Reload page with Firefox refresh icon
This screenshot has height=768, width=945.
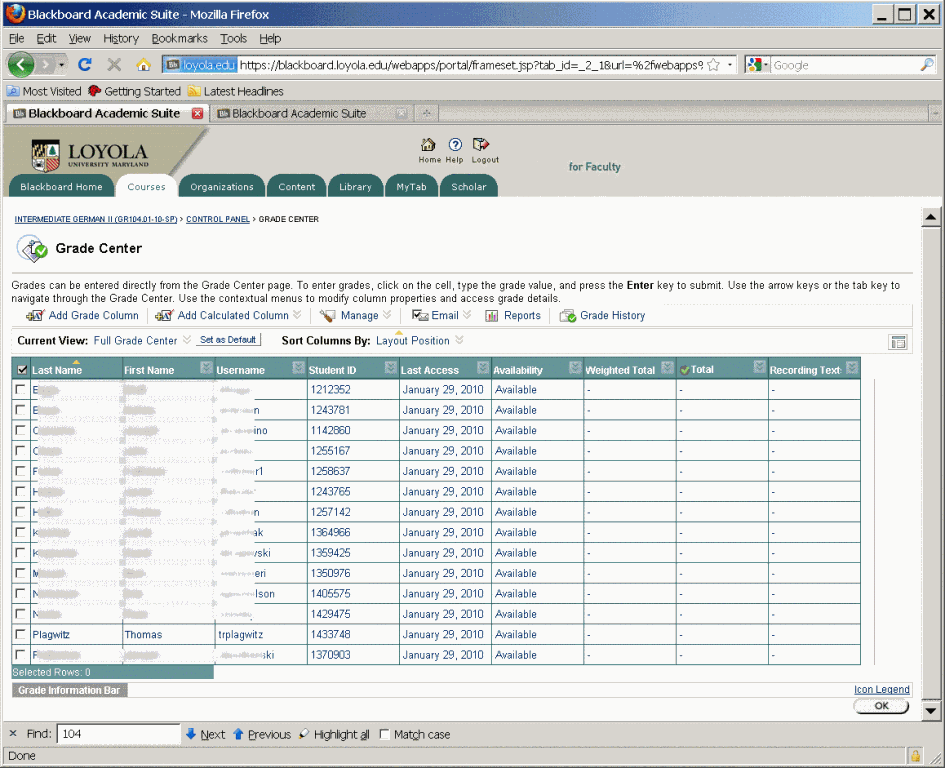click(x=85, y=65)
